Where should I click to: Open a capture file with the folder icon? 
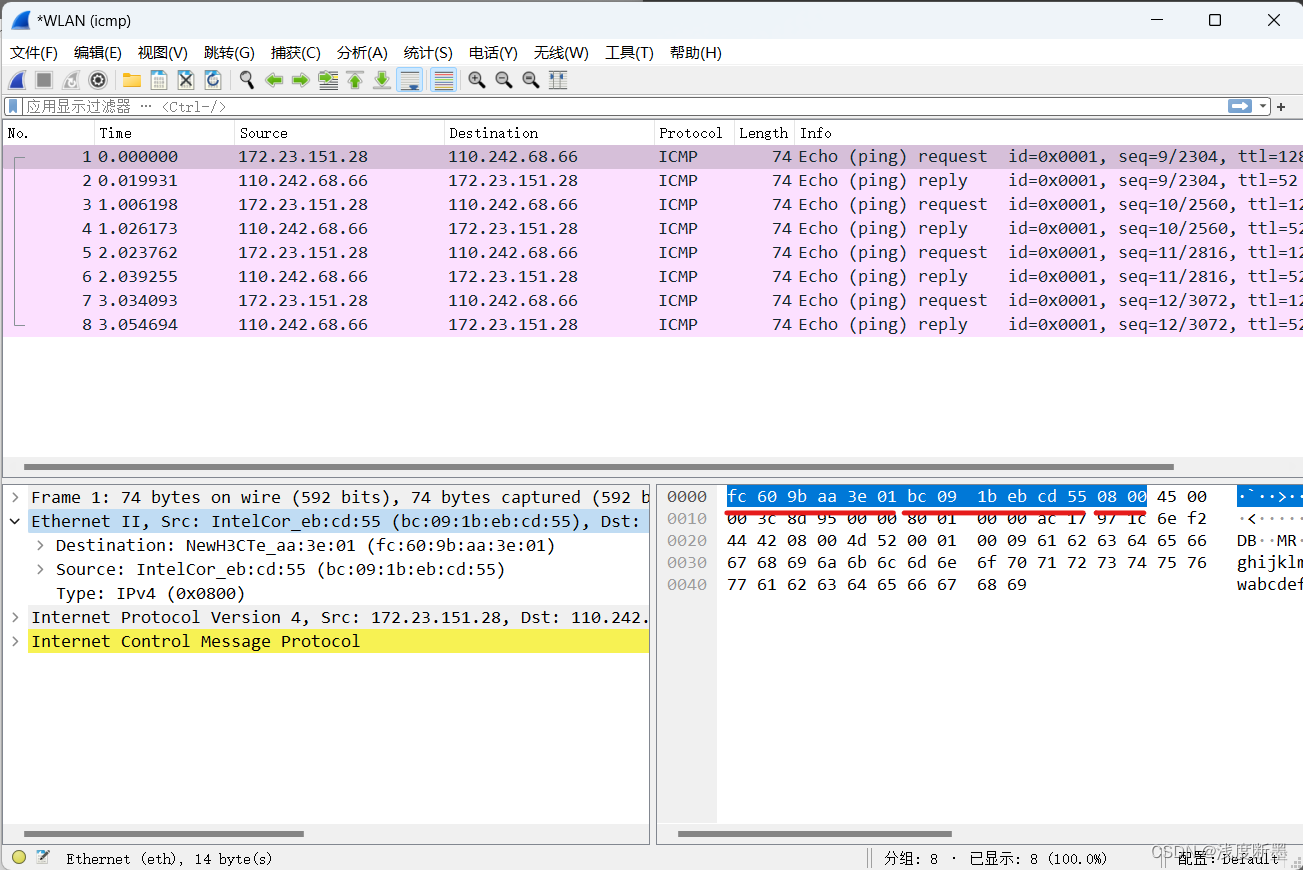click(x=131, y=80)
